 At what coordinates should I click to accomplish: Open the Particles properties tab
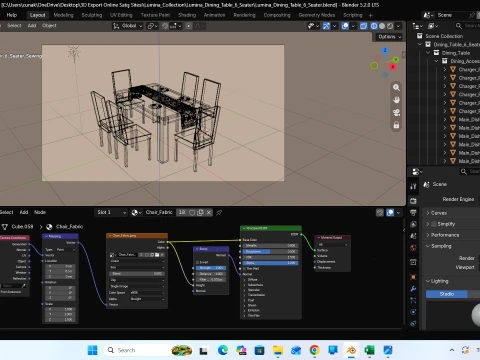click(x=413, y=300)
